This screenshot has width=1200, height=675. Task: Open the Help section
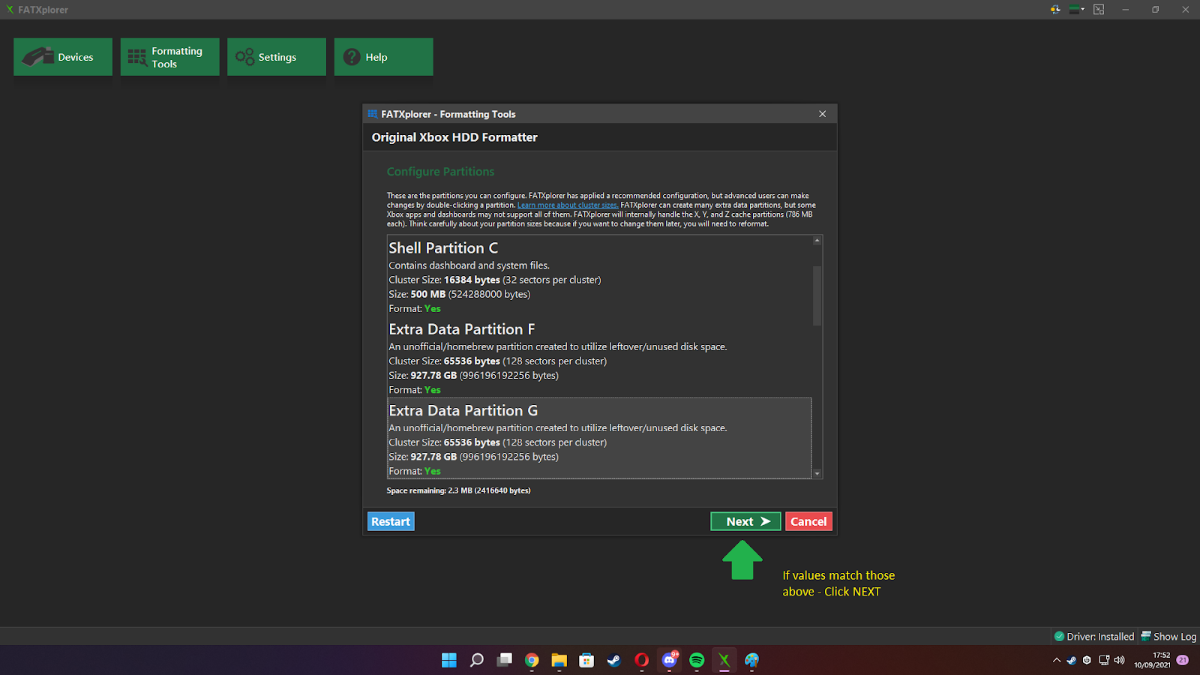coord(383,57)
